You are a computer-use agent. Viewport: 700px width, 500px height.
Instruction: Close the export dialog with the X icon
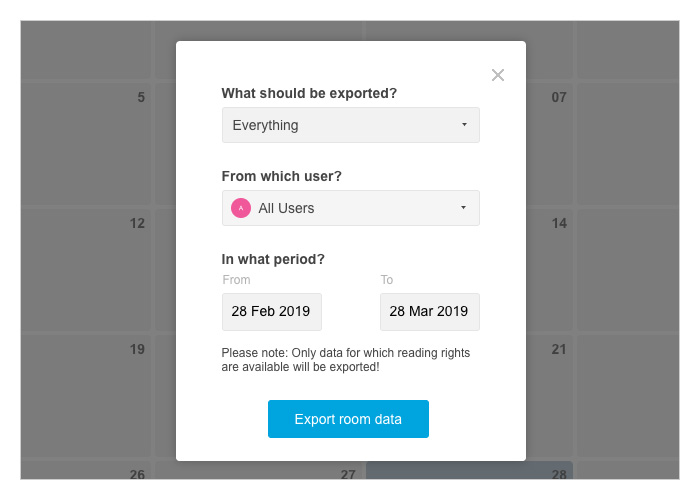point(498,75)
